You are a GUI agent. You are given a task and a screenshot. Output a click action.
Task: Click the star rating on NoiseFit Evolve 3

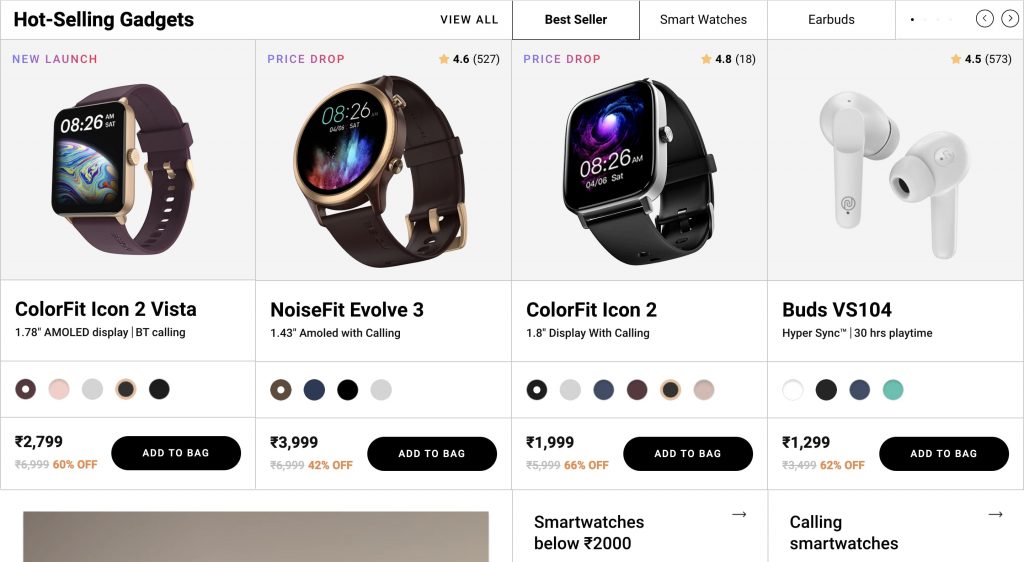coord(469,59)
